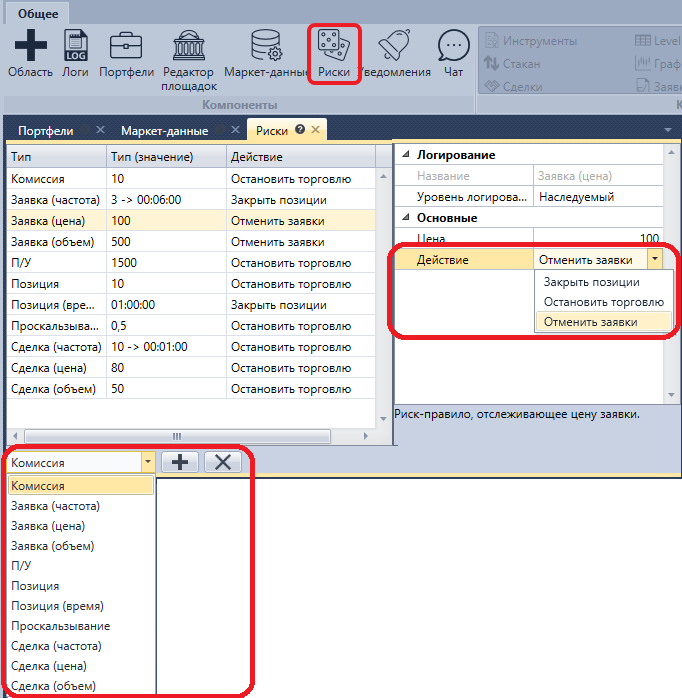Open the Логи panel
Screen dimensions: 682x698
pos(75,53)
